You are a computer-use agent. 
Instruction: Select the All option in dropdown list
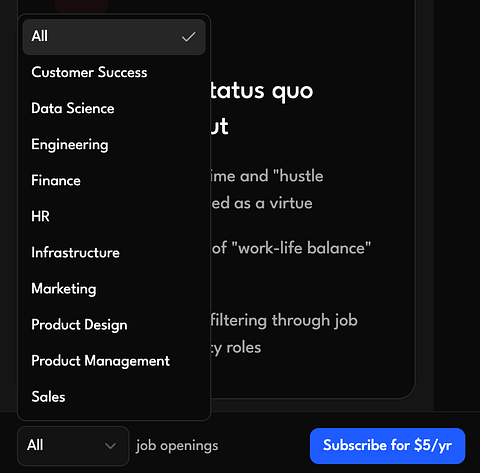114,37
